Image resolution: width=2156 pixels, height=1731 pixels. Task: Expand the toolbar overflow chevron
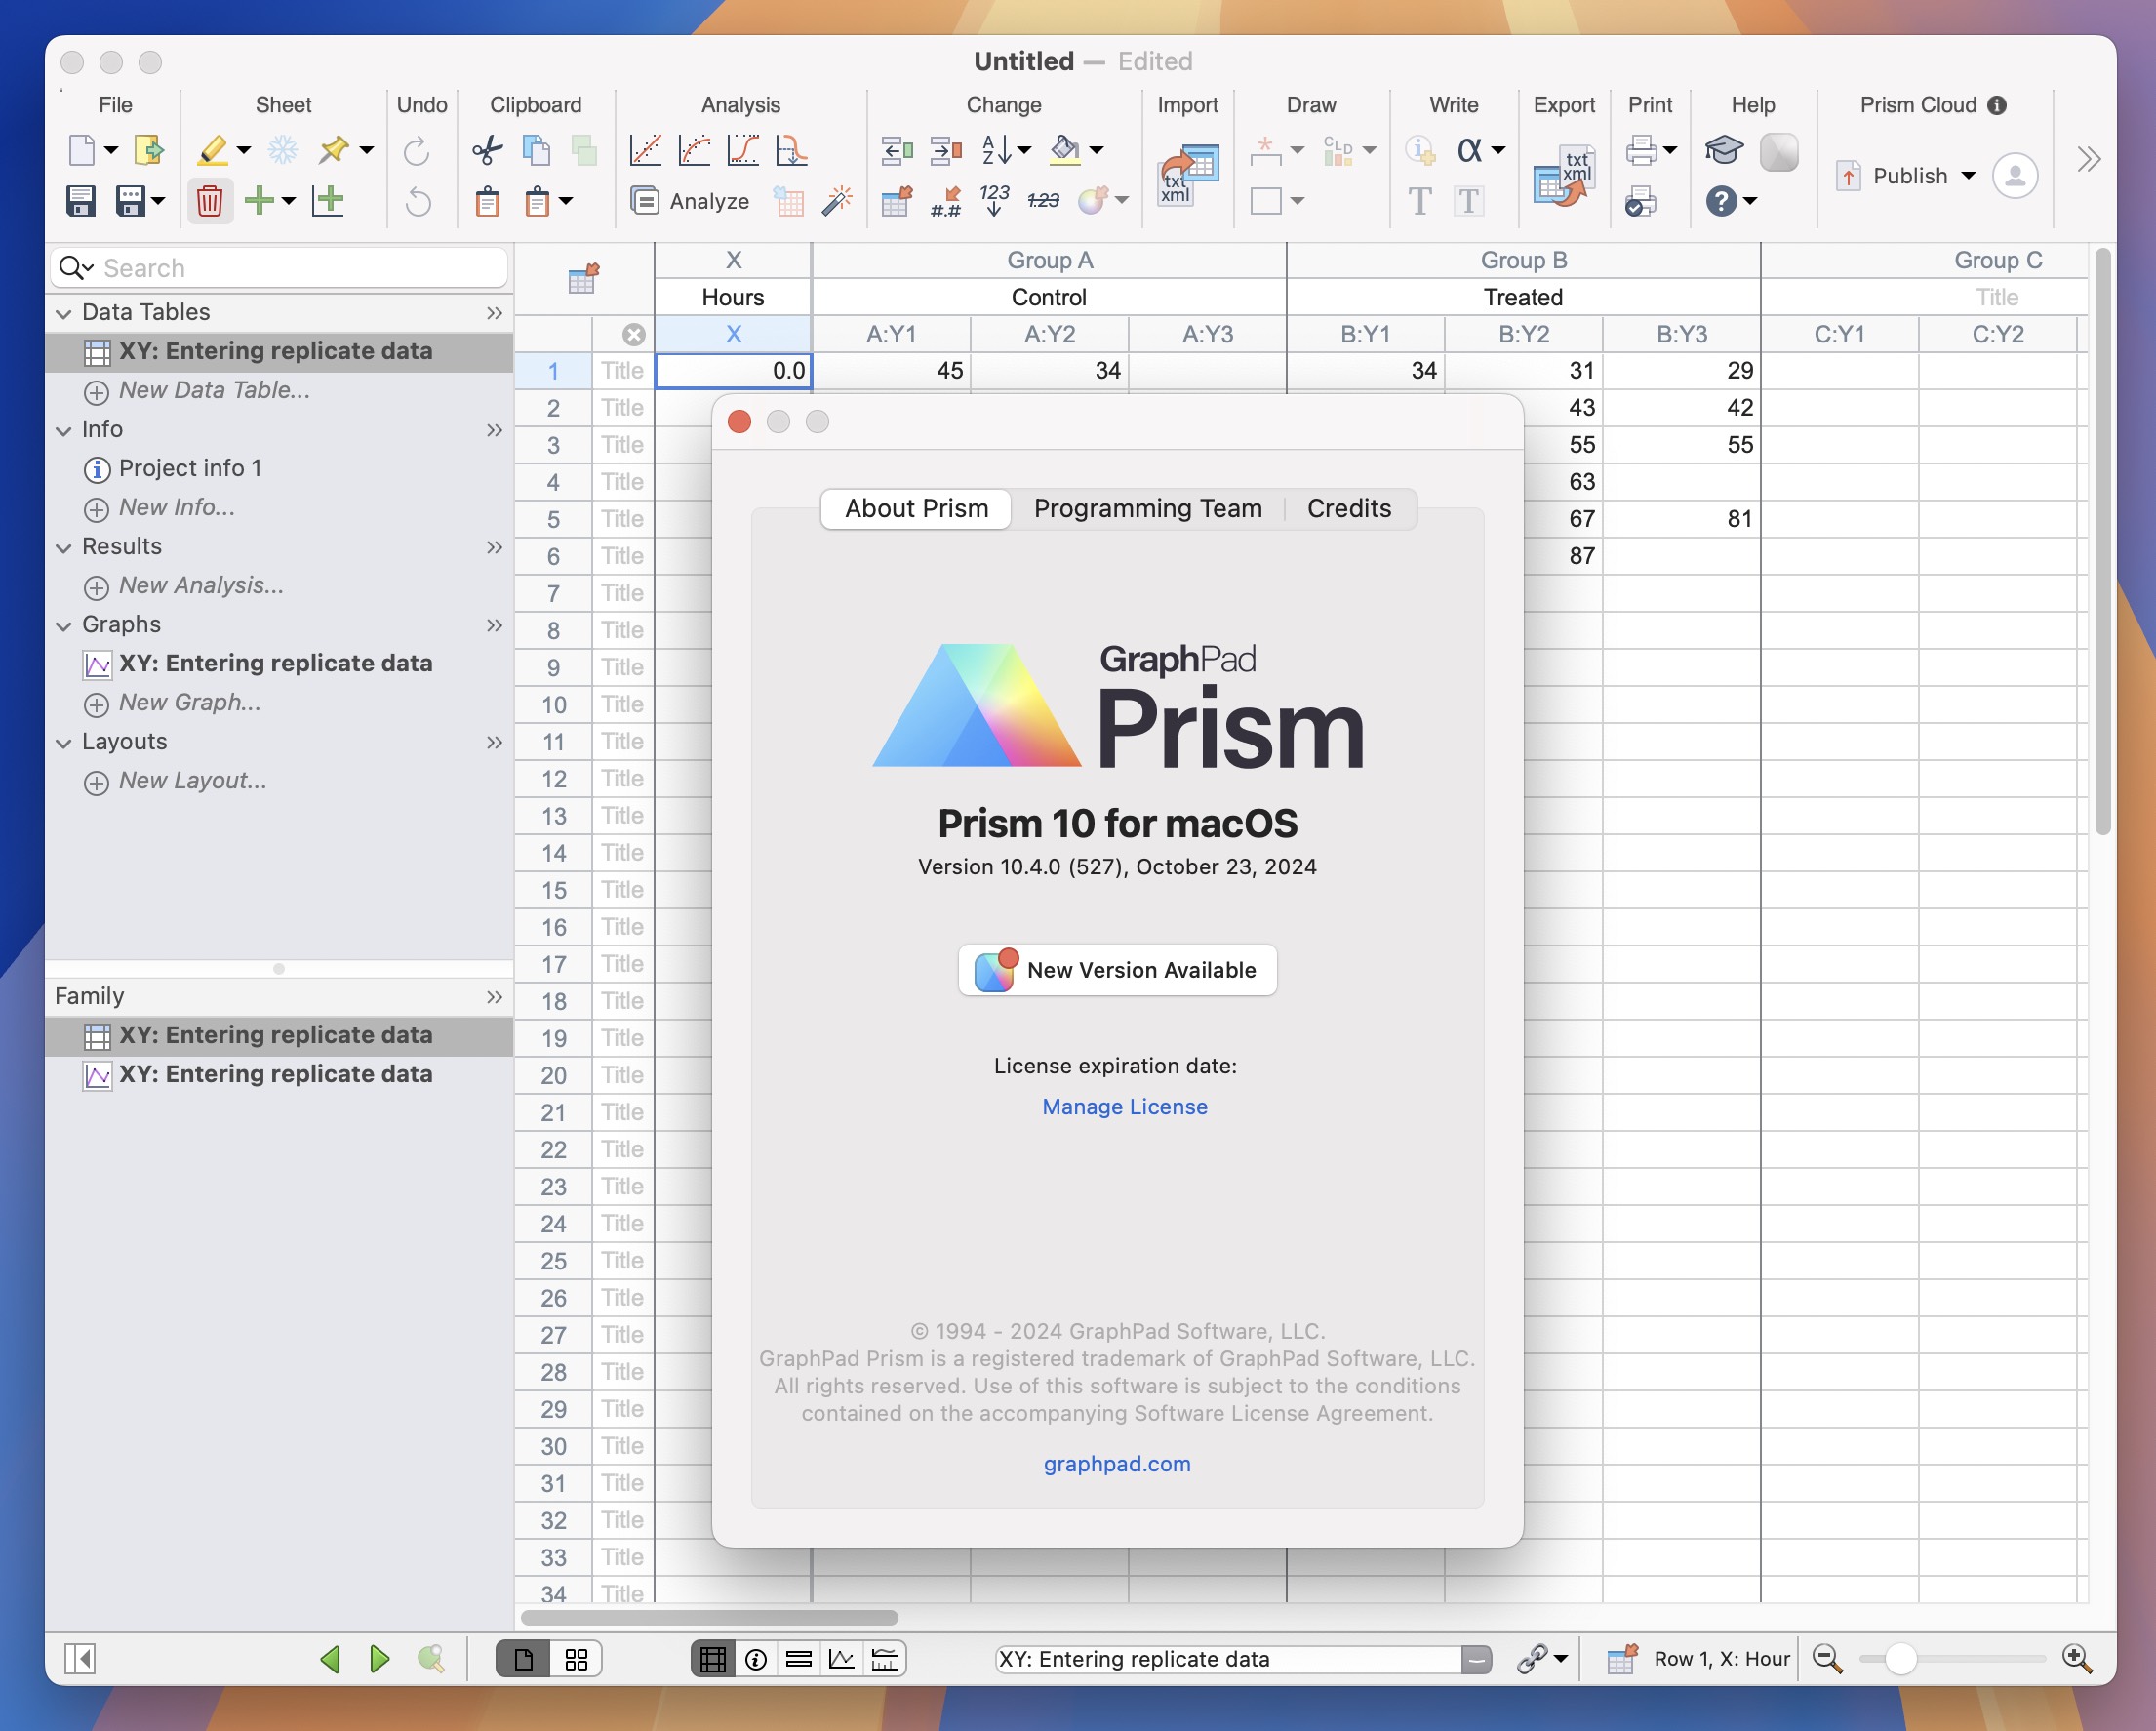pyautogui.click(x=2088, y=159)
